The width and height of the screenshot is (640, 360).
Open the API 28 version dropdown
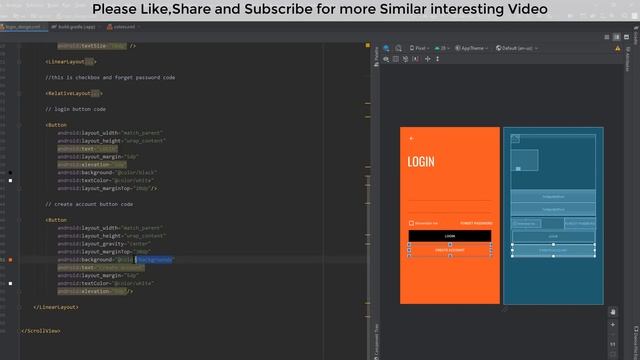pos(442,48)
